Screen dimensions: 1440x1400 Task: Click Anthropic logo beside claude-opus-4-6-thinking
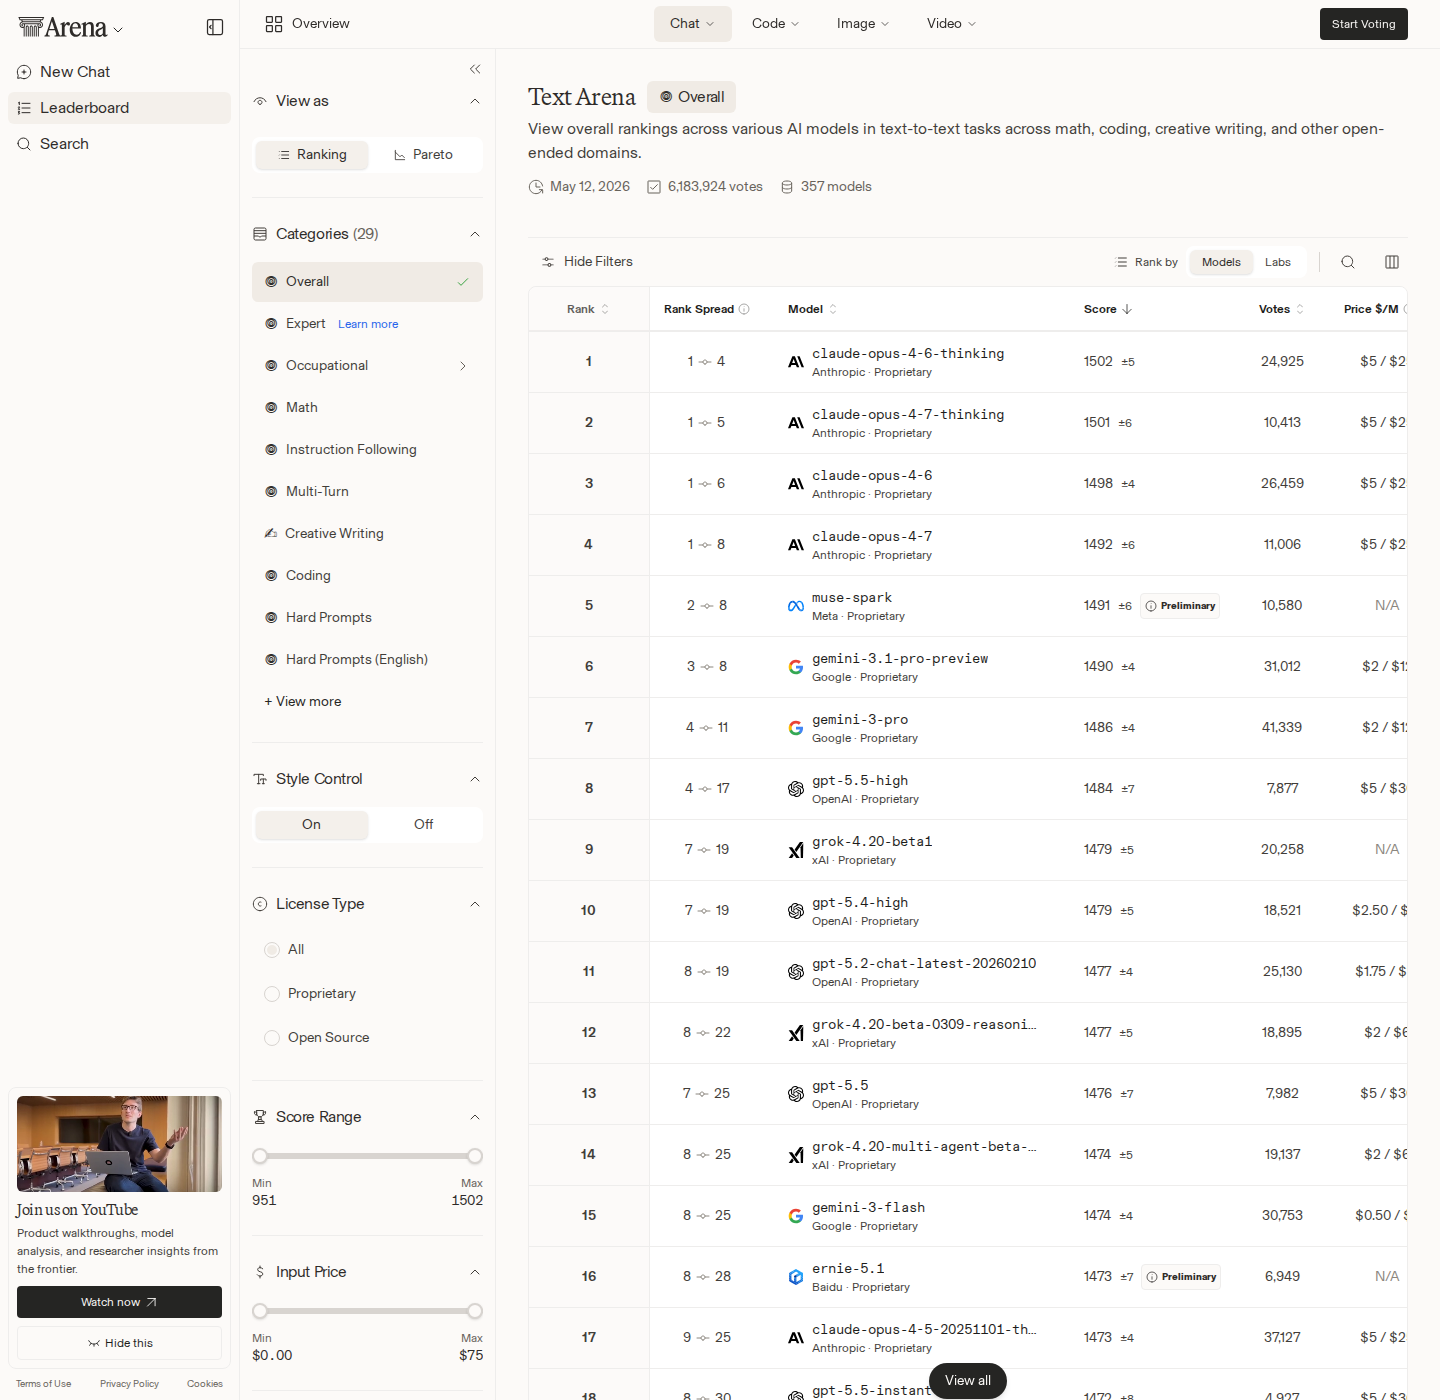(x=796, y=362)
